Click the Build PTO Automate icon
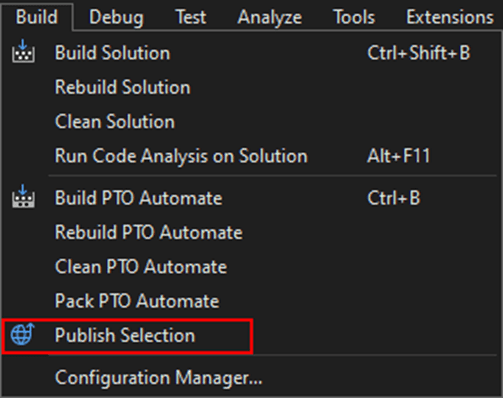The image size is (503, 398). 23,196
